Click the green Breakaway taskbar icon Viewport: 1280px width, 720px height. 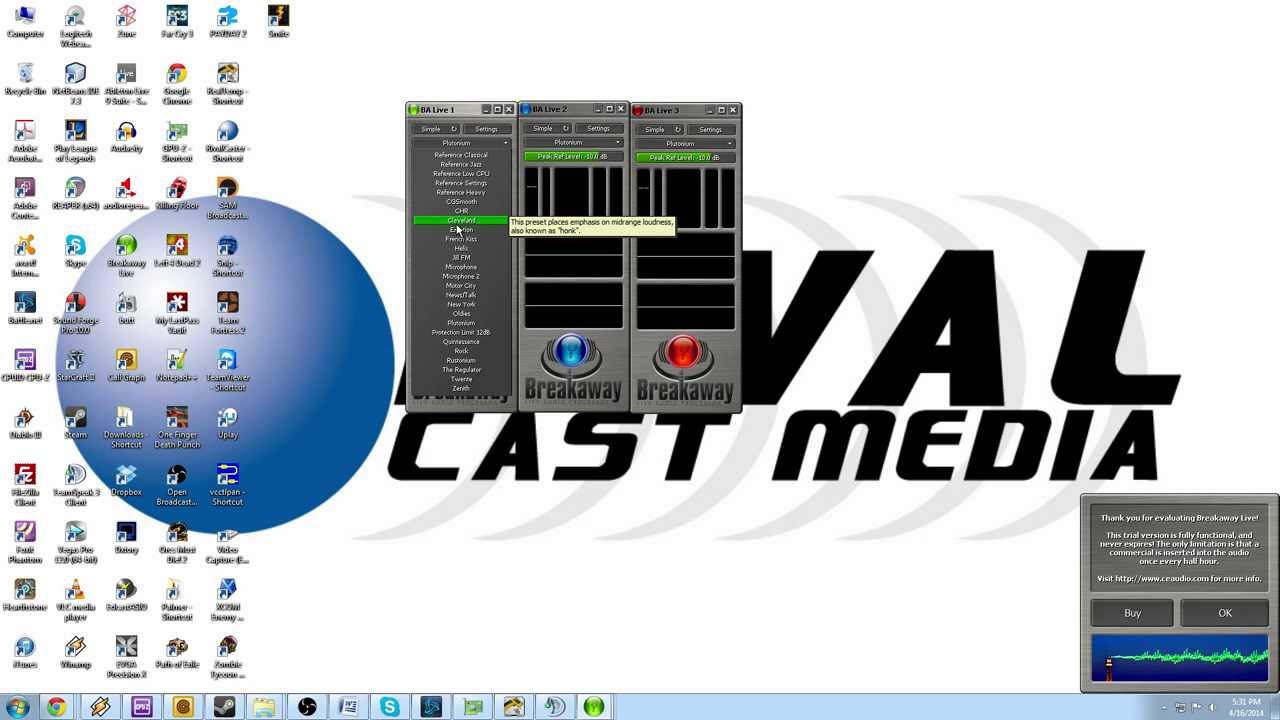click(594, 707)
